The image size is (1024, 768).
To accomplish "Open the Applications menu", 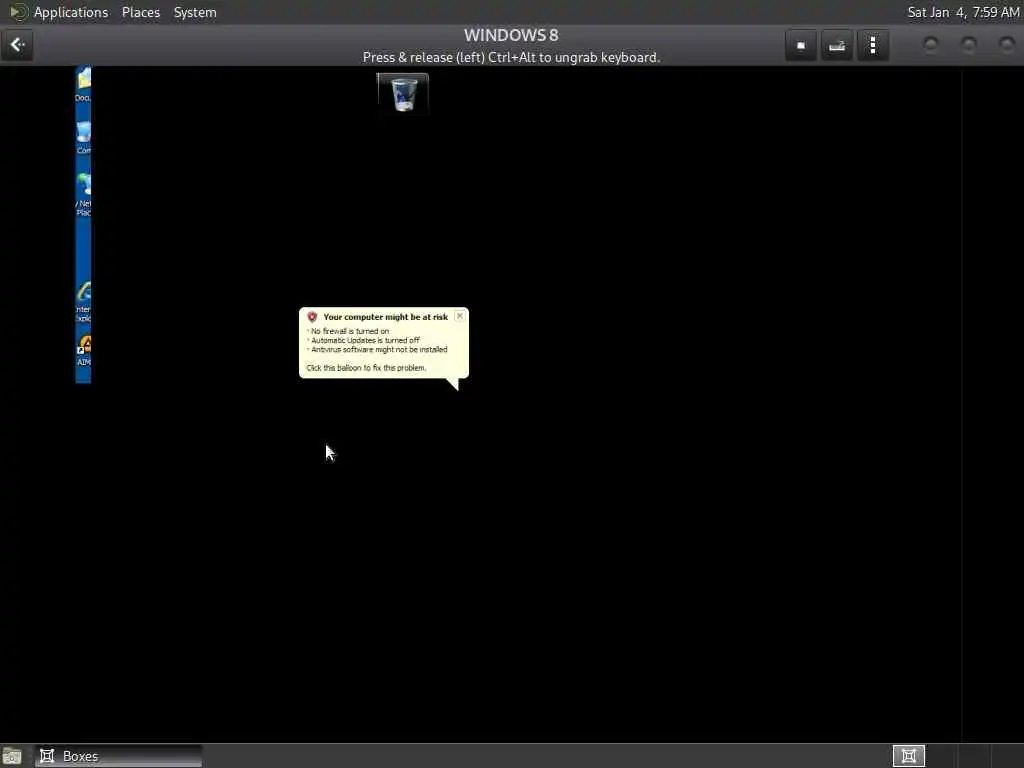I will click(x=71, y=12).
